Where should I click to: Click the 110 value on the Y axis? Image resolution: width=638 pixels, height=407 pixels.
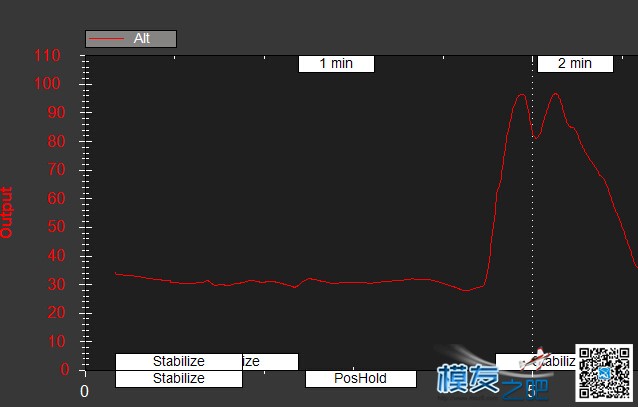point(47,55)
